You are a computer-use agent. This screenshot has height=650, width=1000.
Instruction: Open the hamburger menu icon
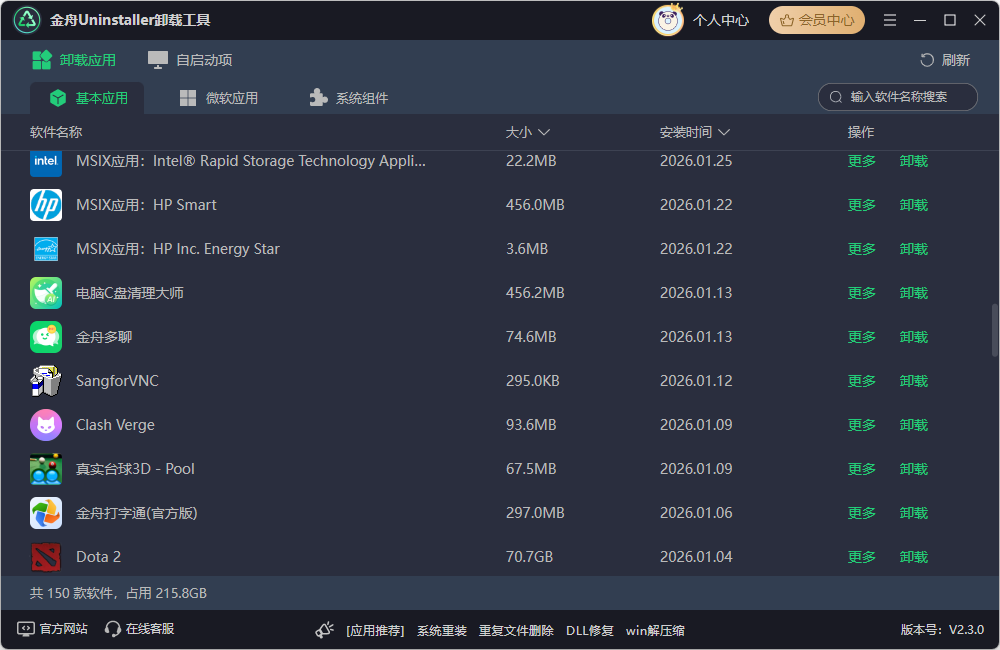(x=889, y=19)
